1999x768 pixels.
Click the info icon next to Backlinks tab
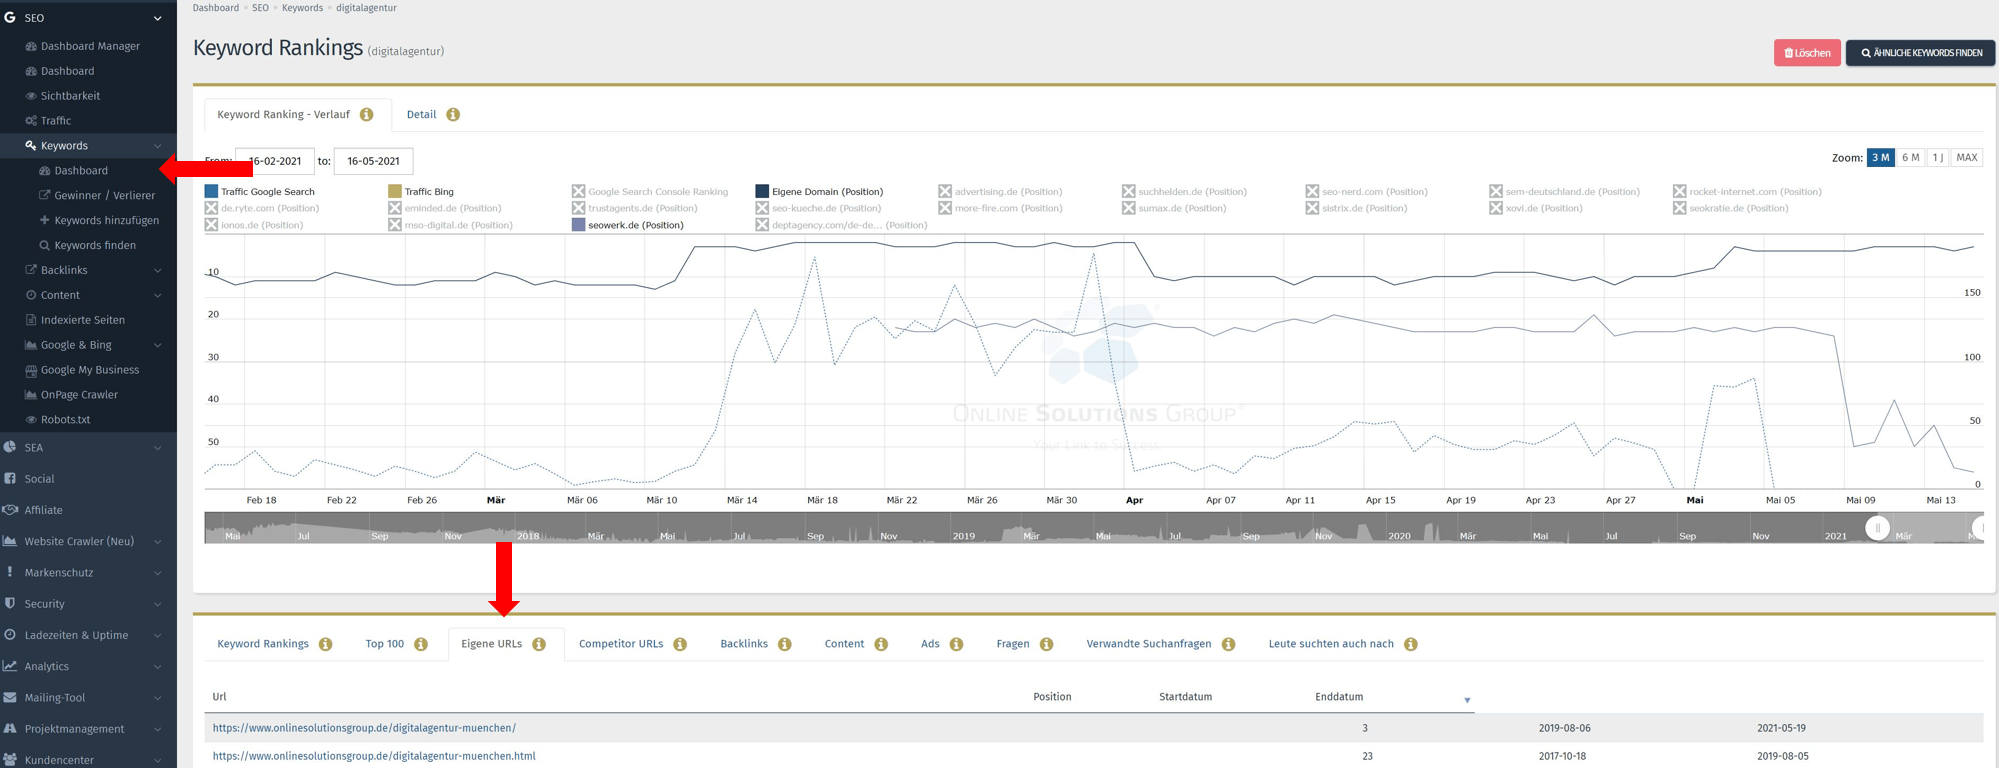tap(785, 644)
